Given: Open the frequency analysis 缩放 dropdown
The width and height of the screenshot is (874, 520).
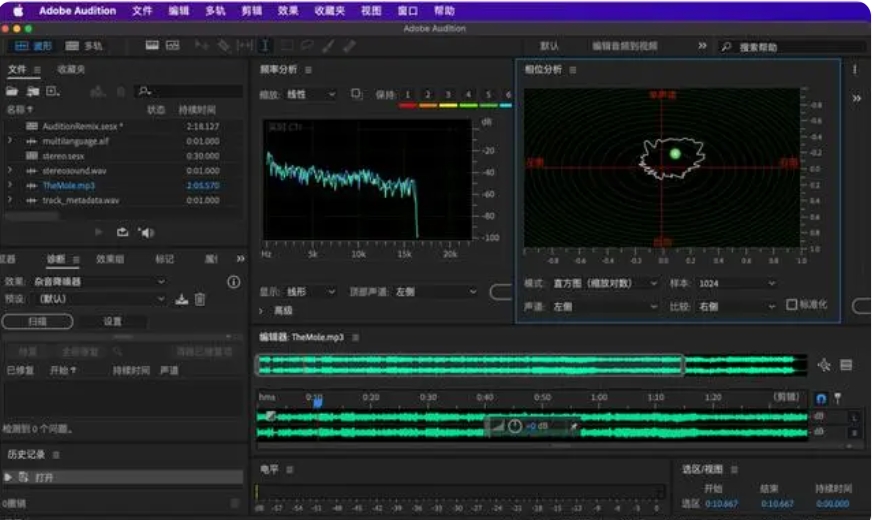Looking at the screenshot, I should (310, 94).
